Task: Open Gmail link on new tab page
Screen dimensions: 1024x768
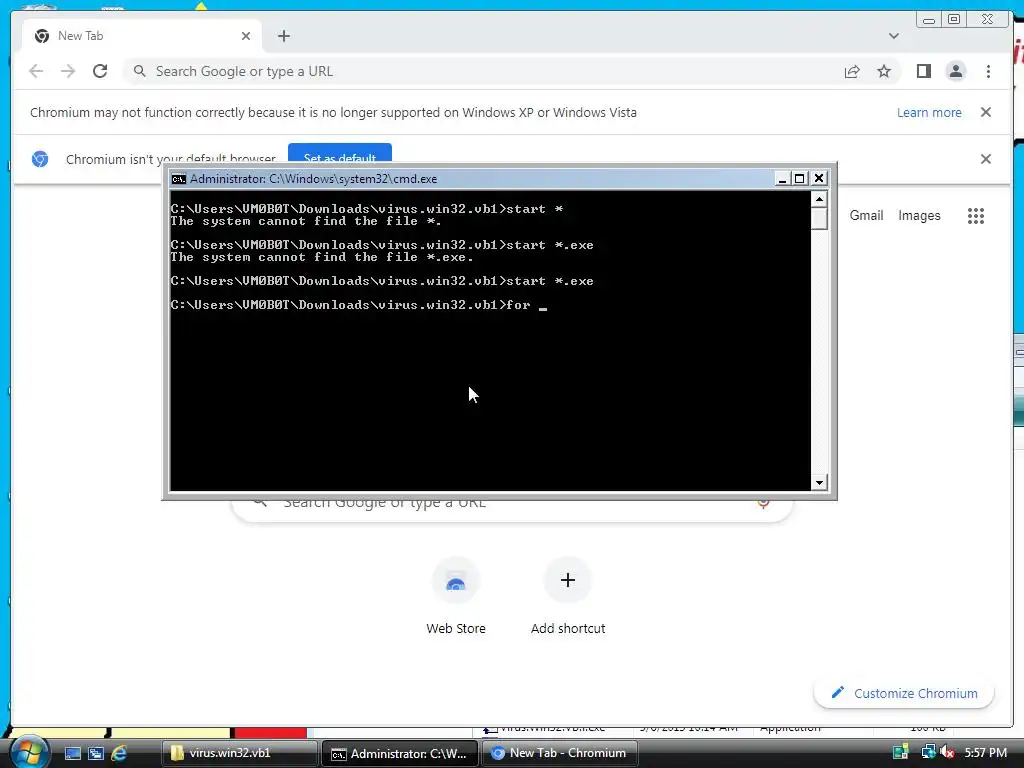Action: 866,216
